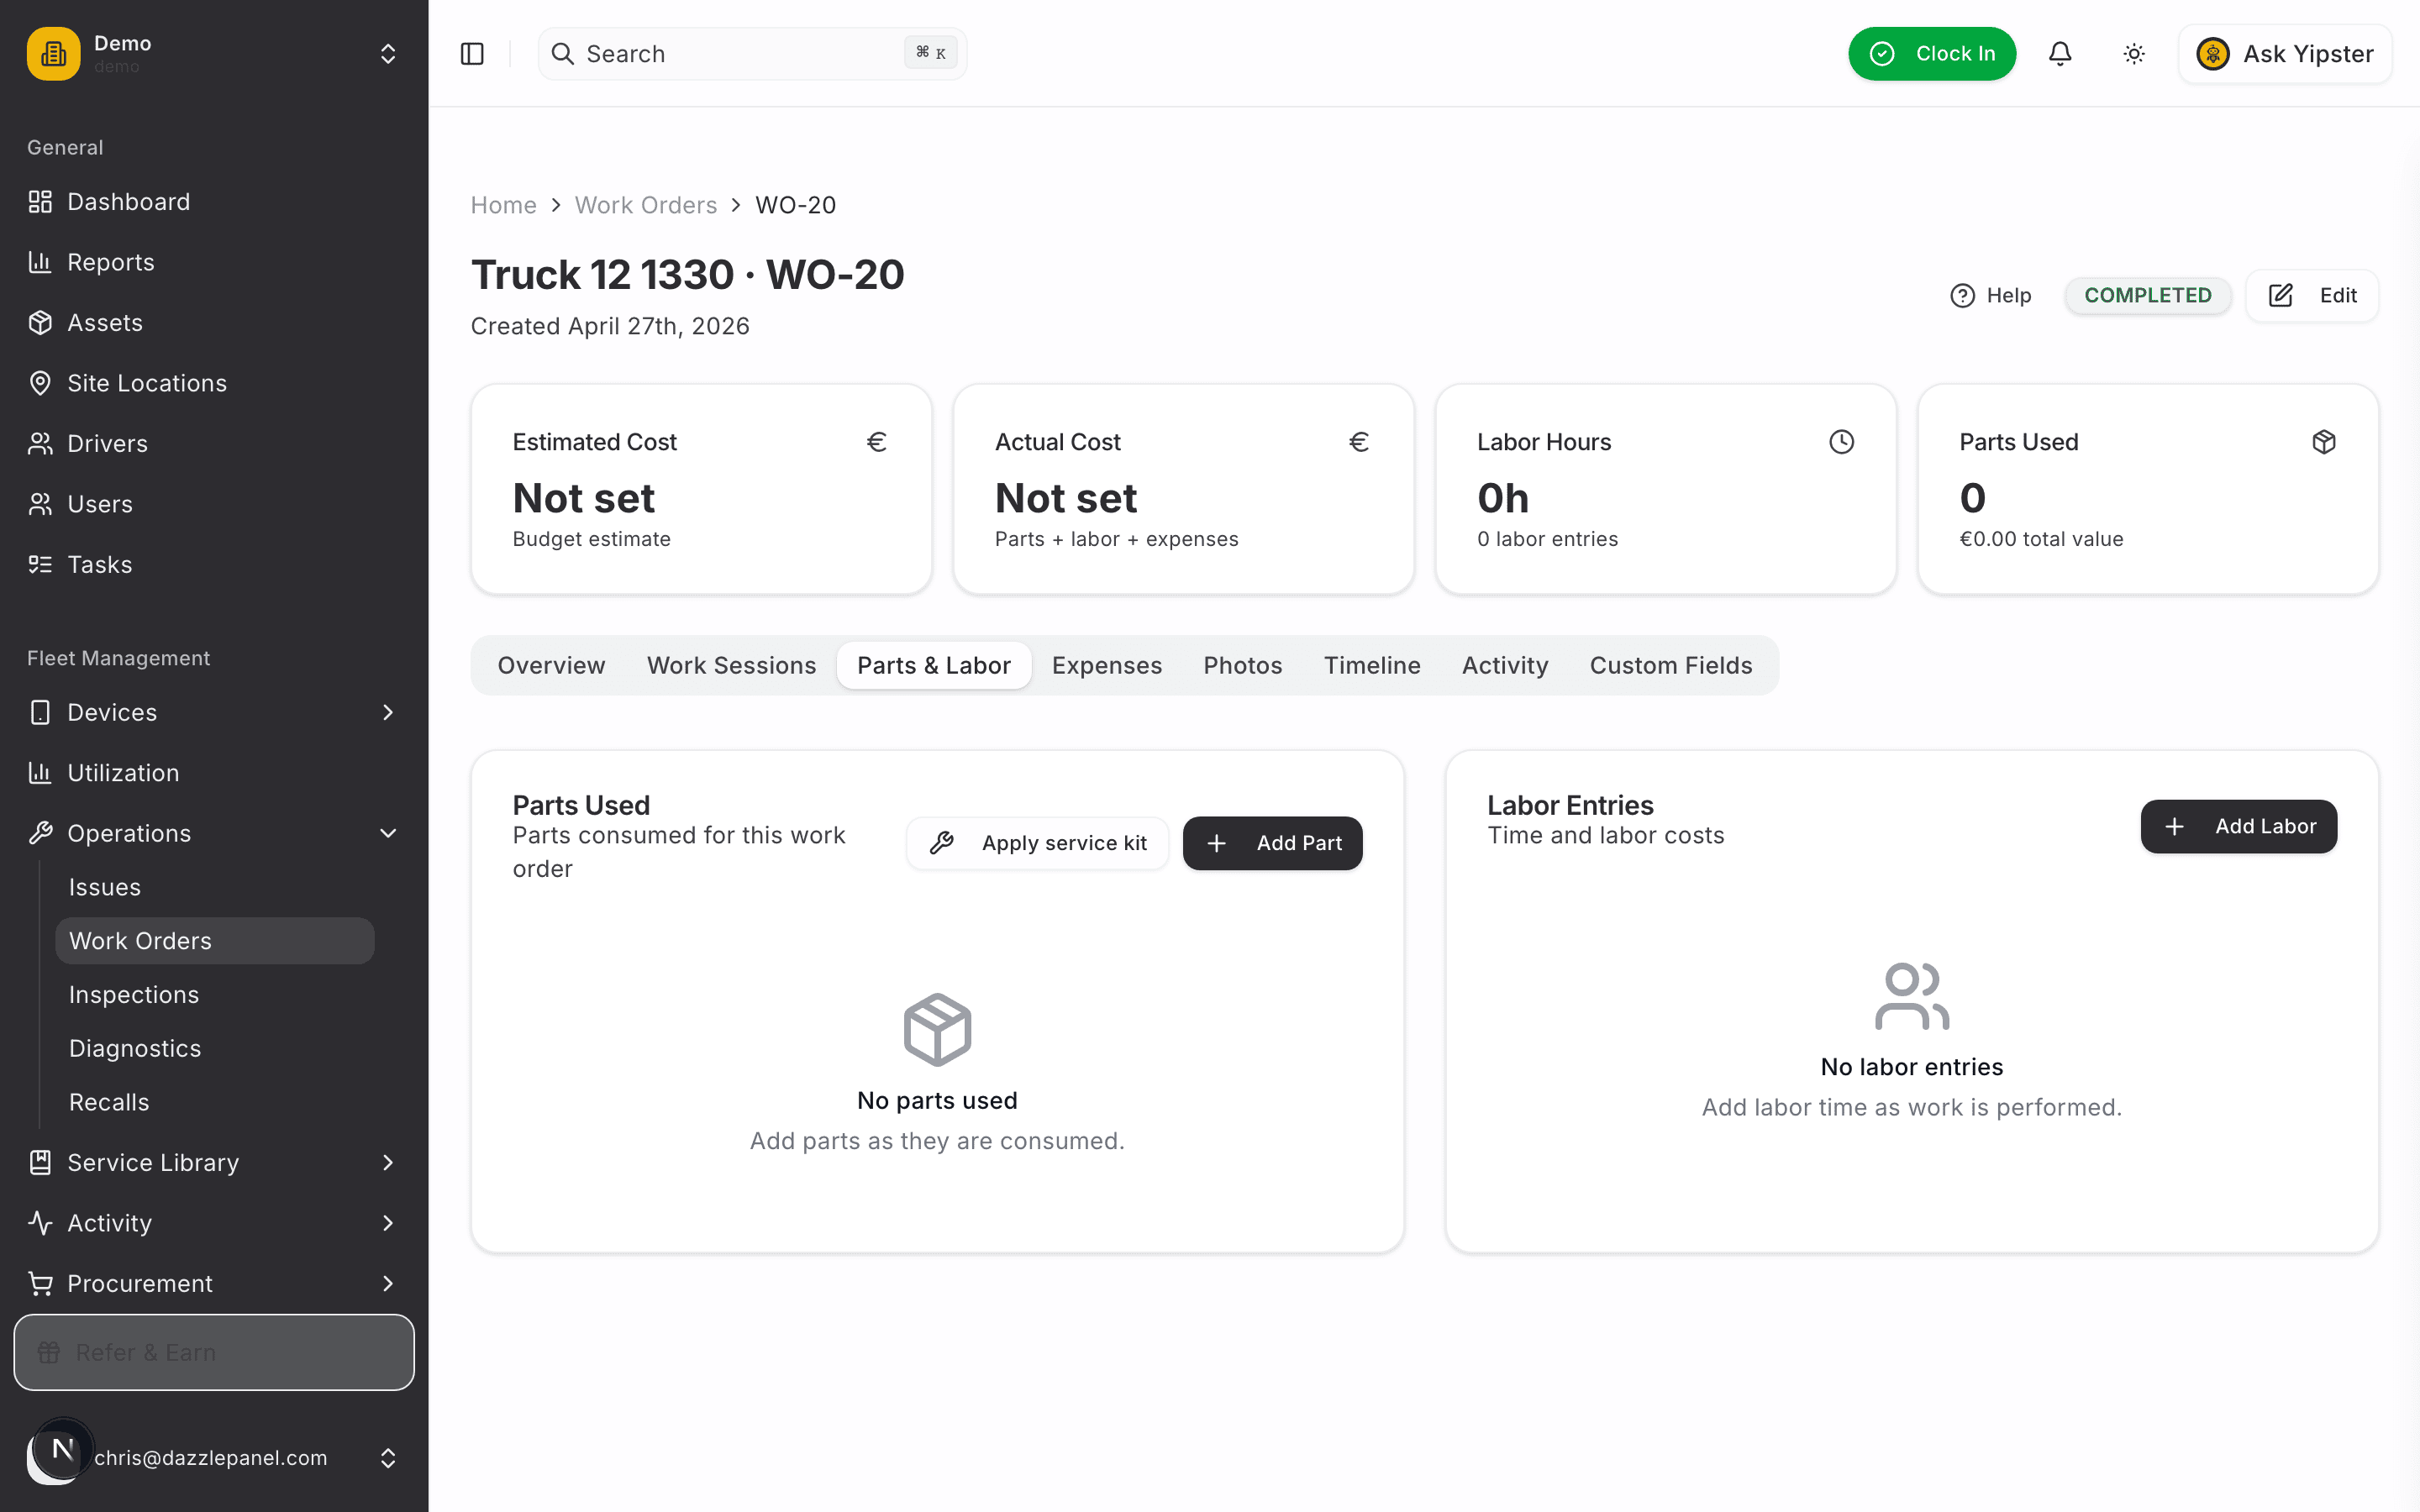Switch to the Expenses tab
This screenshot has width=2420, height=1512.
(x=1107, y=665)
